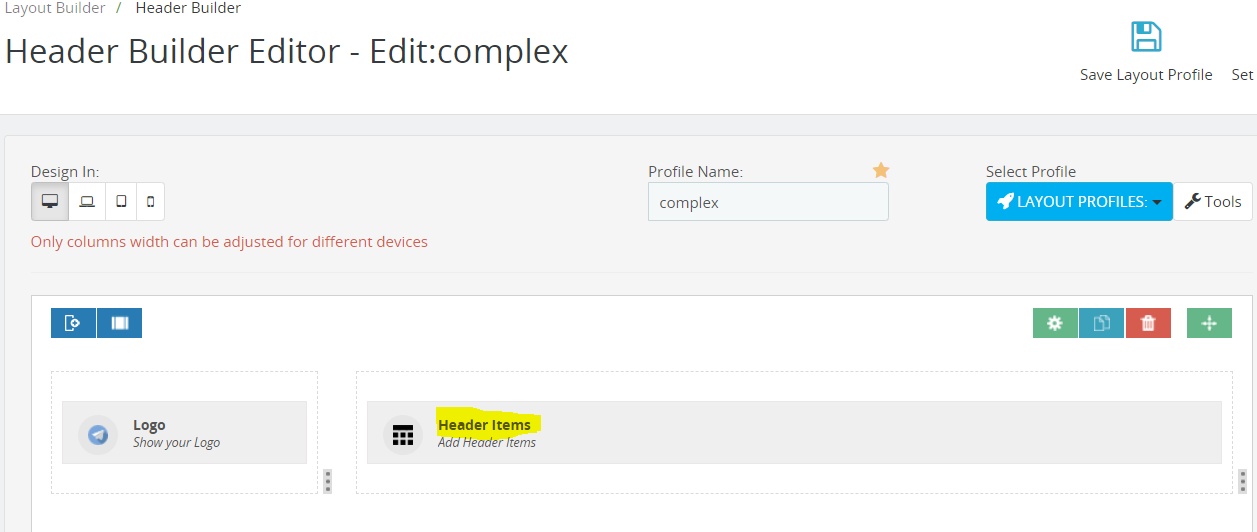
Task: Duplicate the row with the copy icon
Action: [x=1101, y=323]
